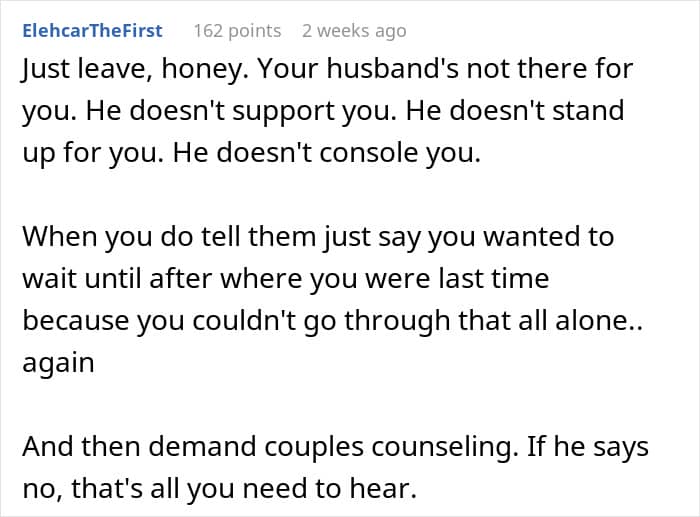700x517 pixels.
Task: Click the 162 points score label
Action: (237, 31)
